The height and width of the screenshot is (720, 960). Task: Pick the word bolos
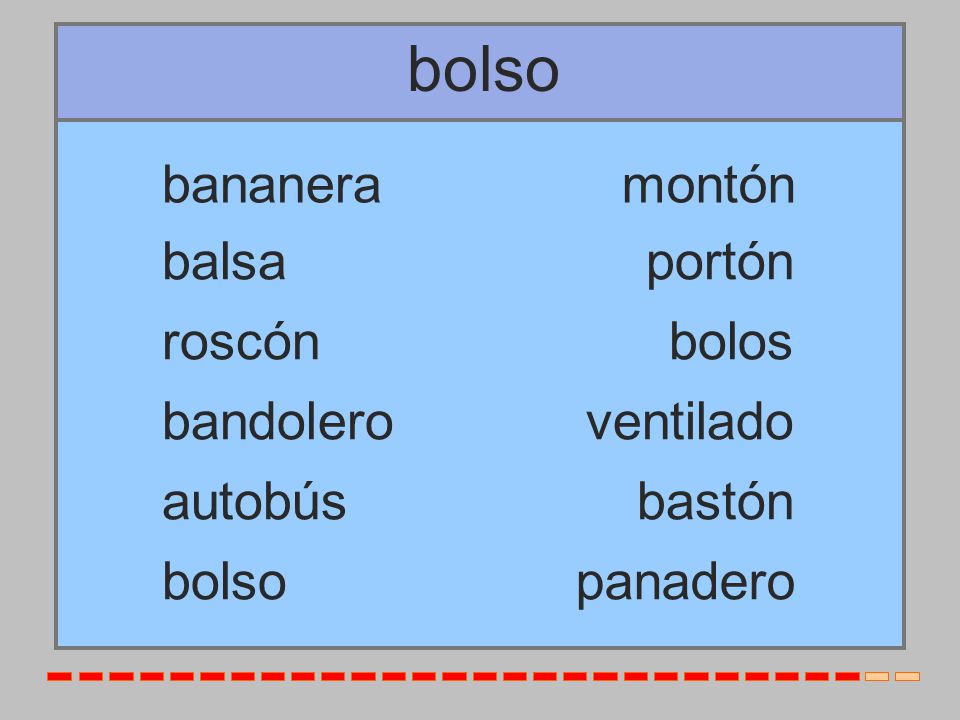[731, 341]
